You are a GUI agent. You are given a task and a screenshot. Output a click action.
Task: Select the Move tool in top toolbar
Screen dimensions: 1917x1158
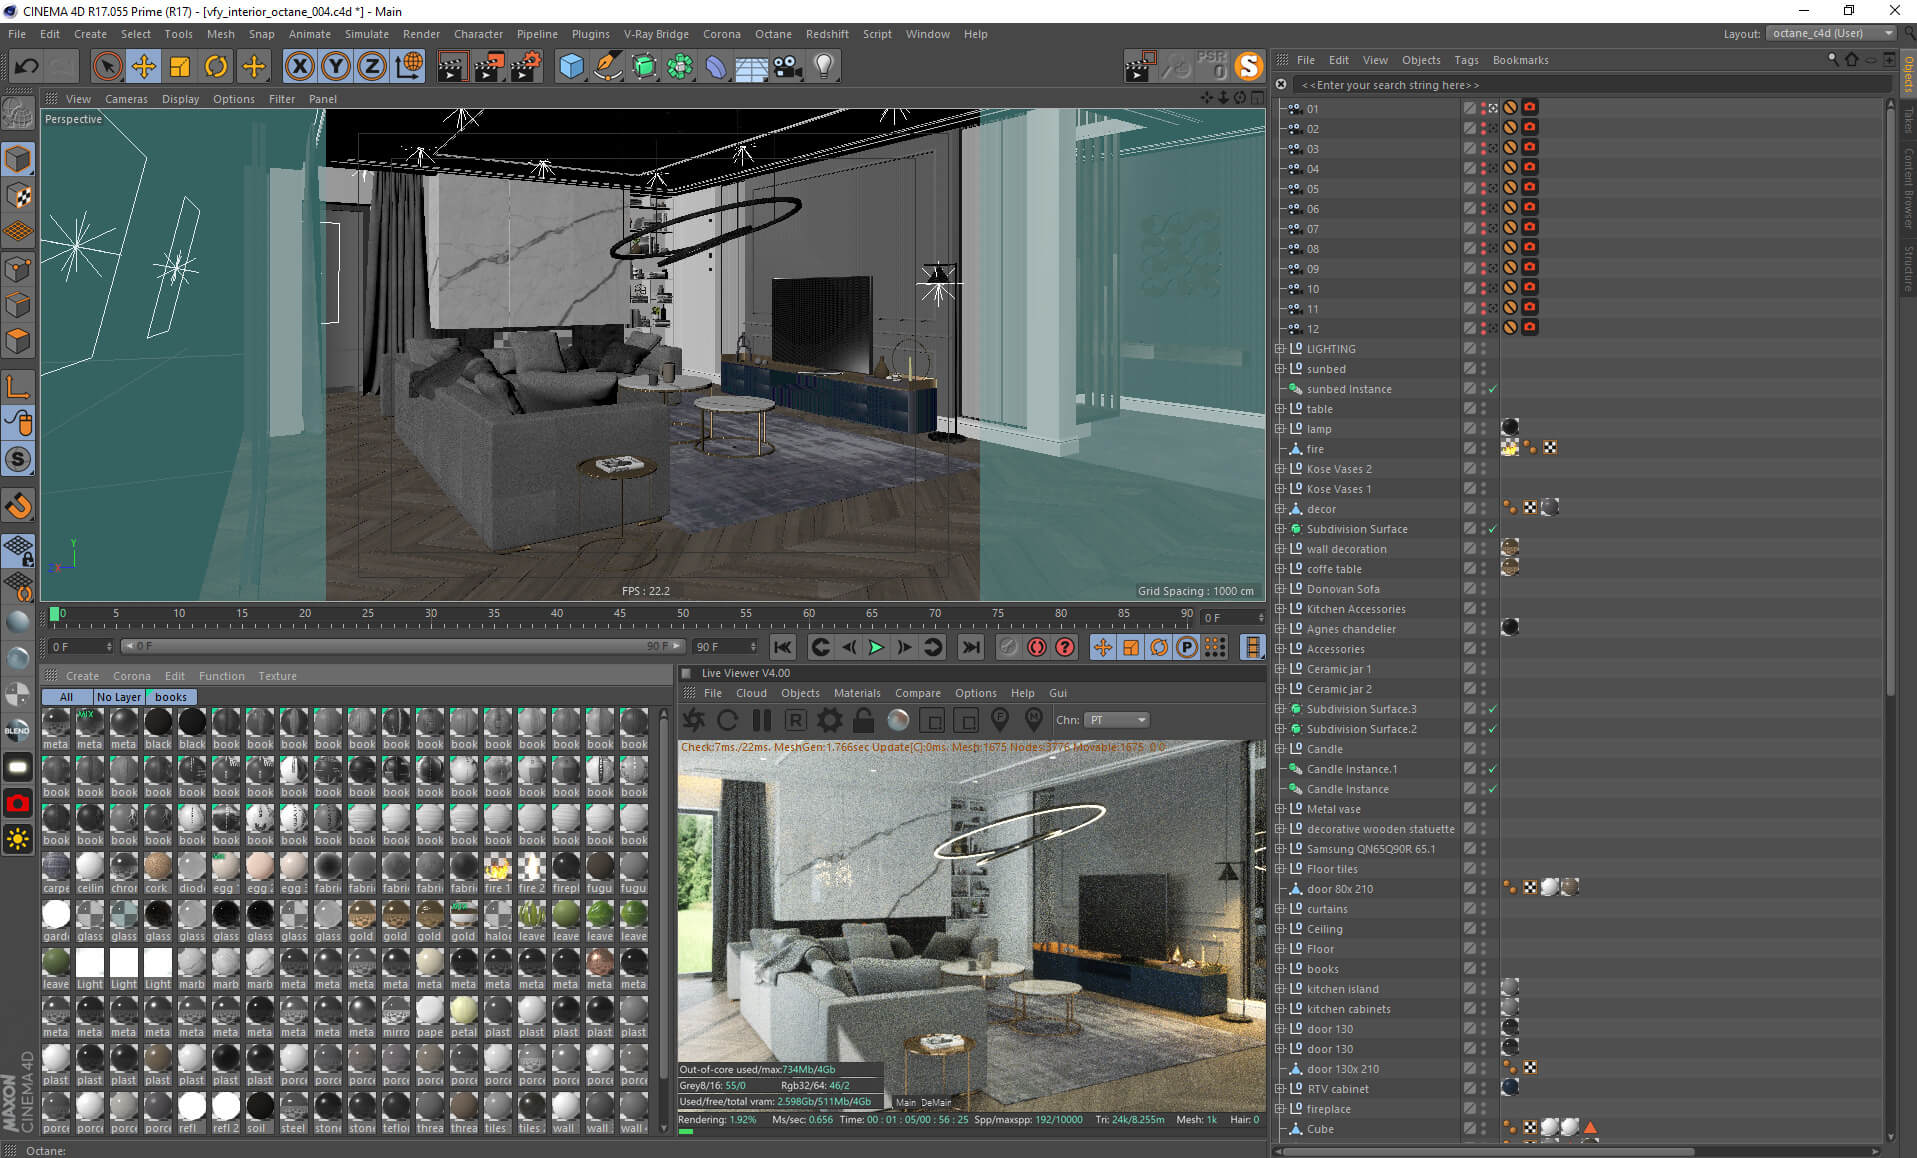tap(144, 67)
